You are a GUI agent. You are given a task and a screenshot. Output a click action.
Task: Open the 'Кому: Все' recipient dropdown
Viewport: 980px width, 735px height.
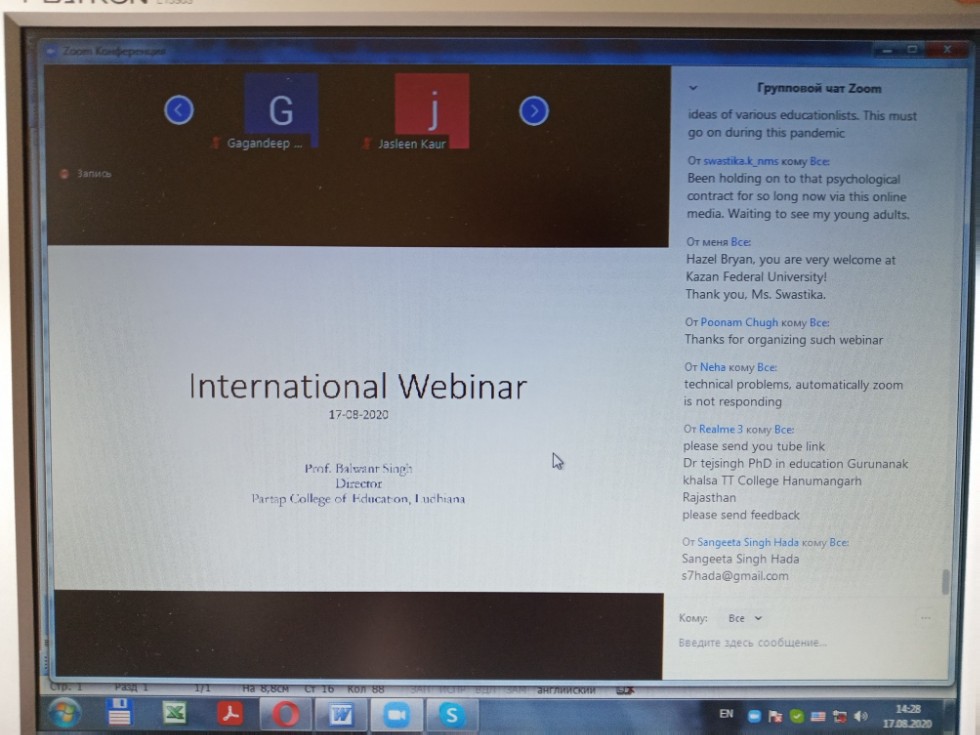tap(745, 619)
